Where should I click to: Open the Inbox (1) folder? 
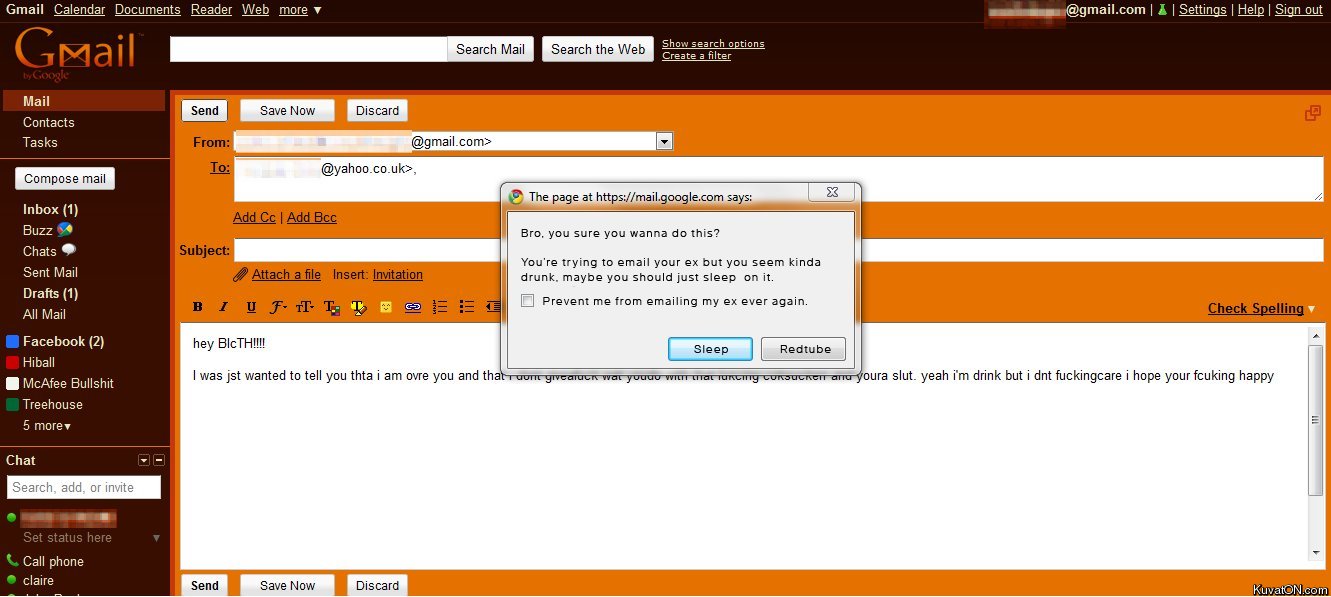coord(50,209)
